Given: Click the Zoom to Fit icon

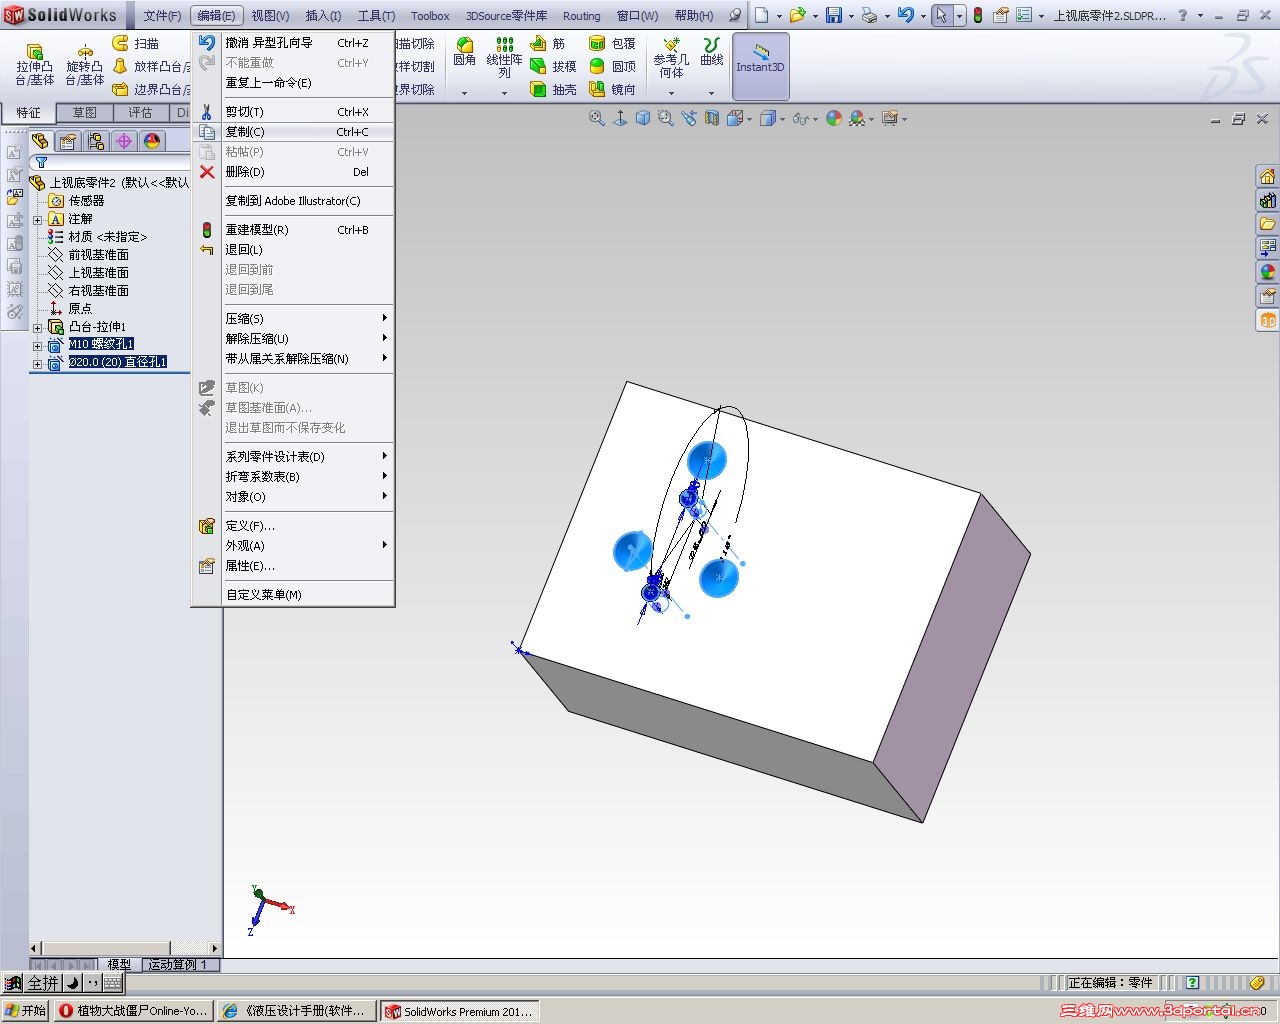Looking at the screenshot, I should tap(597, 118).
